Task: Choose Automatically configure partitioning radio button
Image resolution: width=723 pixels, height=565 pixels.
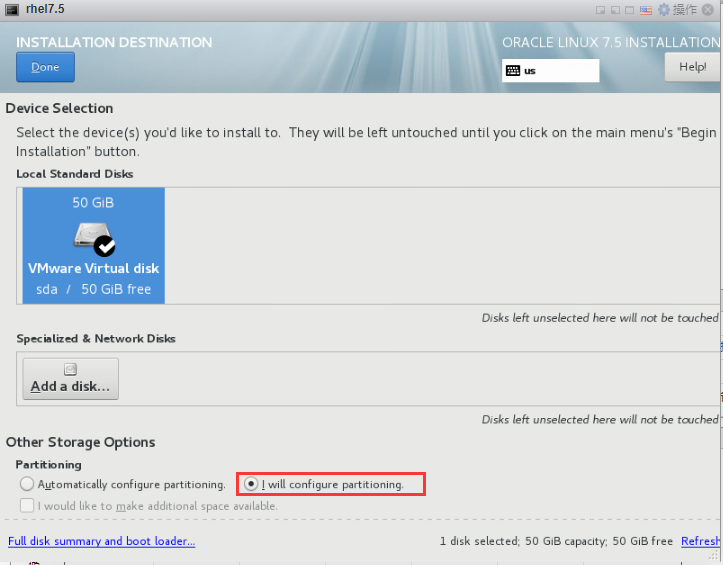Action: (27, 484)
